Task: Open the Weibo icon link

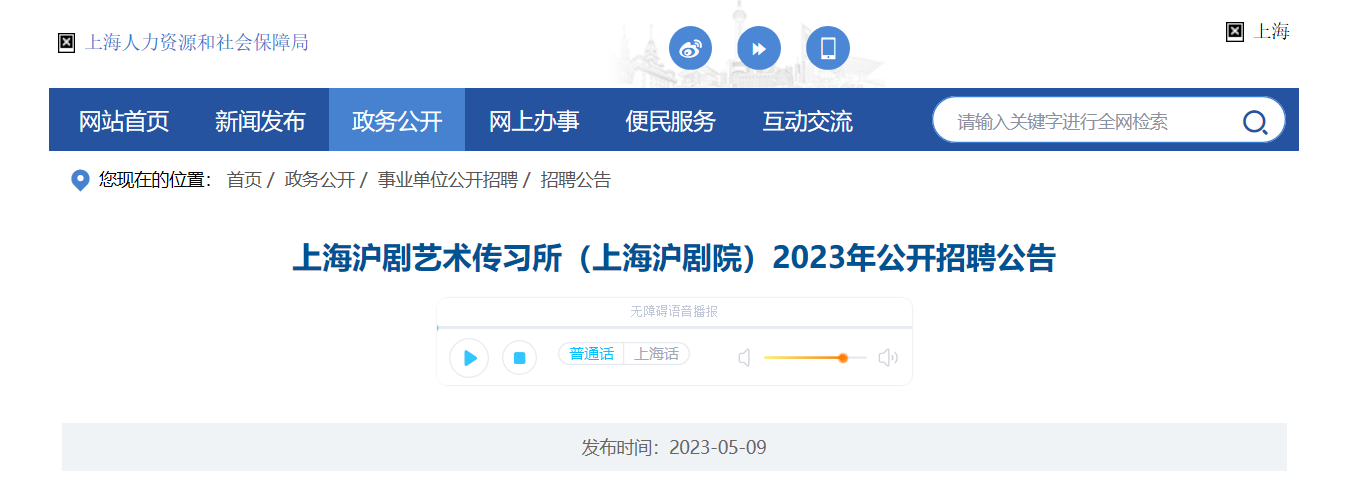Action: point(690,48)
